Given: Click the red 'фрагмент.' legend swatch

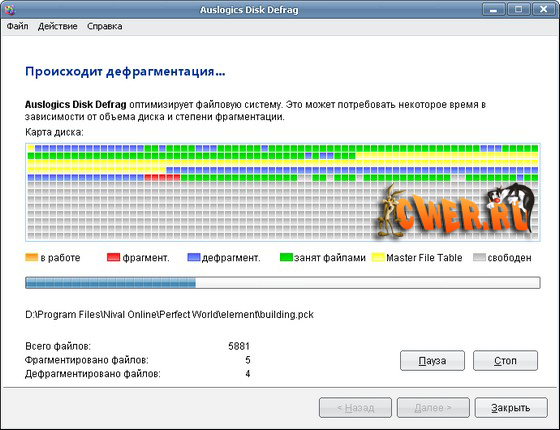Looking at the screenshot, I should pos(113,258).
